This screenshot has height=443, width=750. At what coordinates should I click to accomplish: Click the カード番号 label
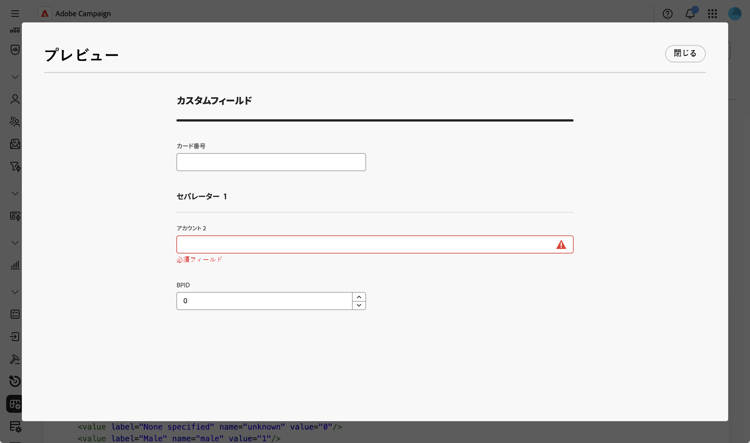191,146
